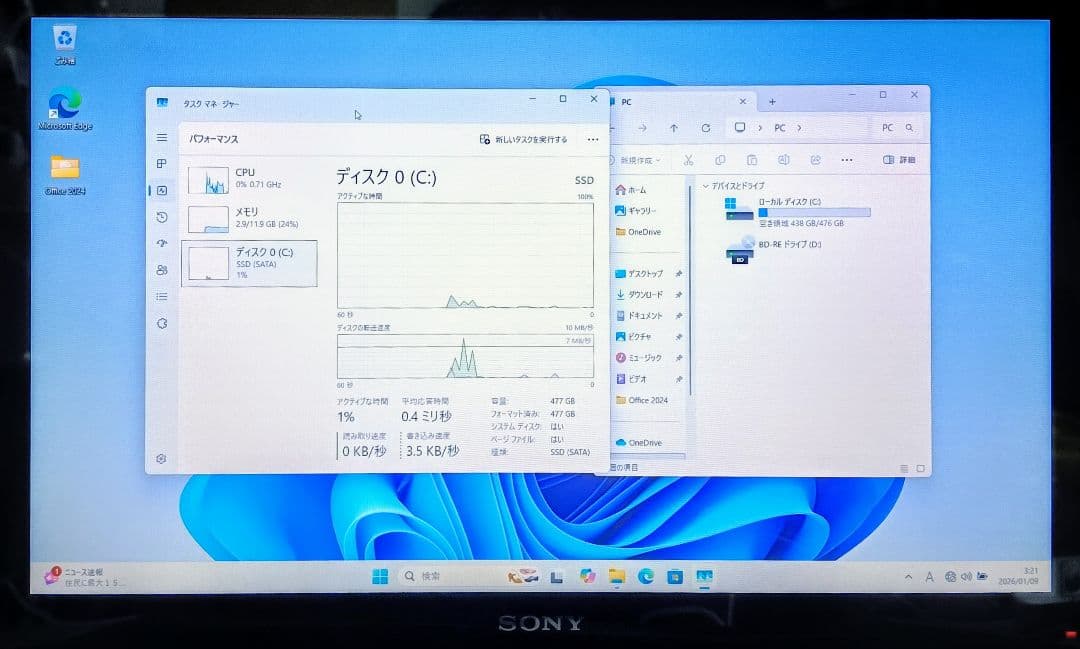Open the Services view in Task Manager
This screenshot has height=649, width=1080.
(x=161, y=323)
